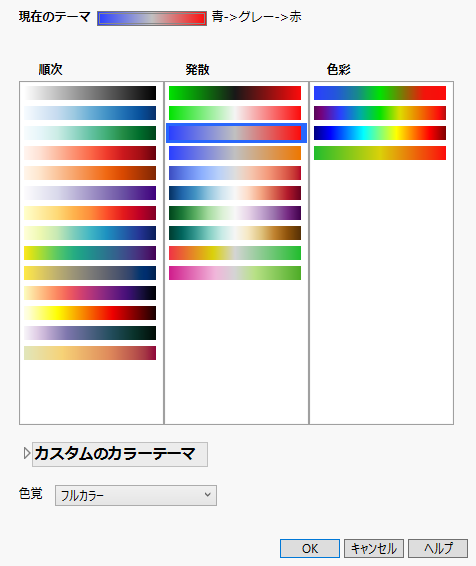Select the green-white-red diverging gradient
This screenshot has width=476, height=566.
click(x=235, y=113)
